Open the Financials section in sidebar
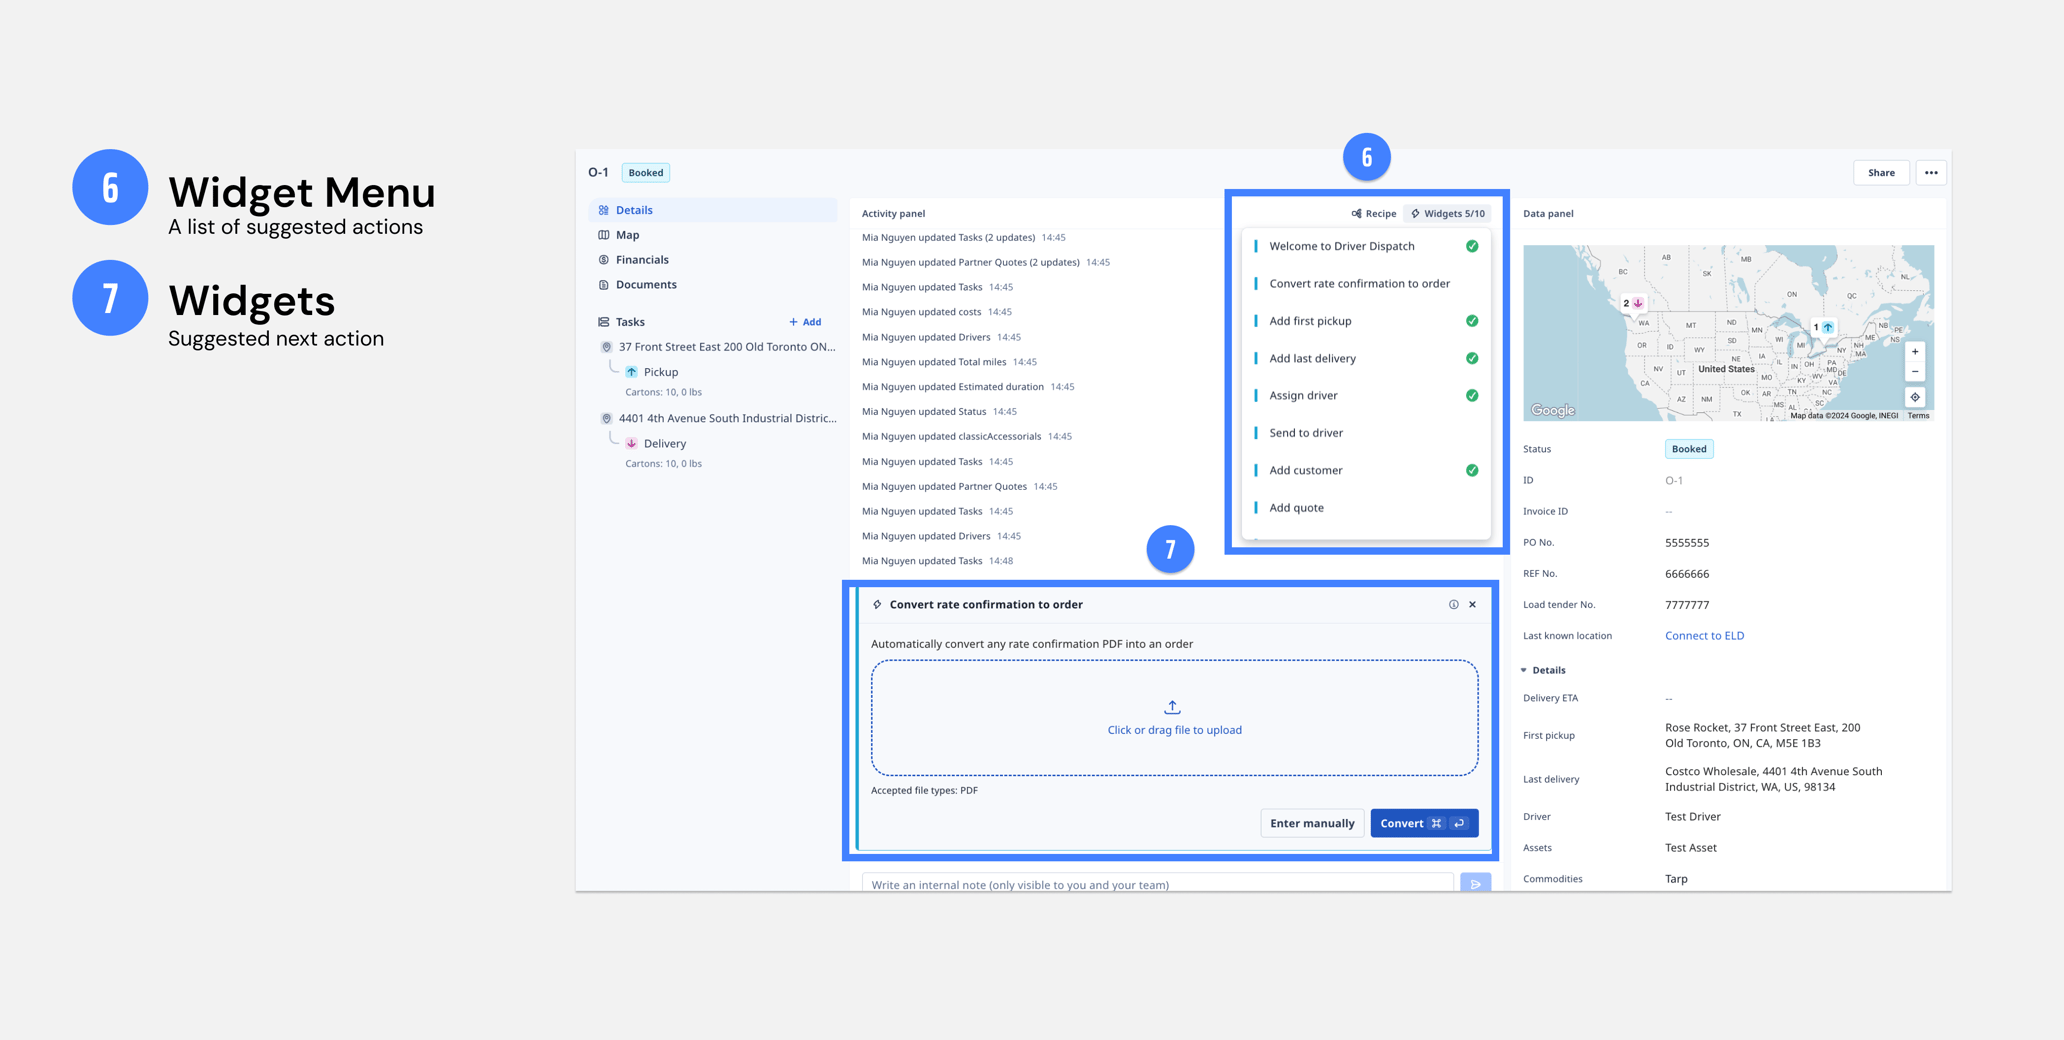Image resolution: width=2064 pixels, height=1040 pixels. click(x=642, y=260)
